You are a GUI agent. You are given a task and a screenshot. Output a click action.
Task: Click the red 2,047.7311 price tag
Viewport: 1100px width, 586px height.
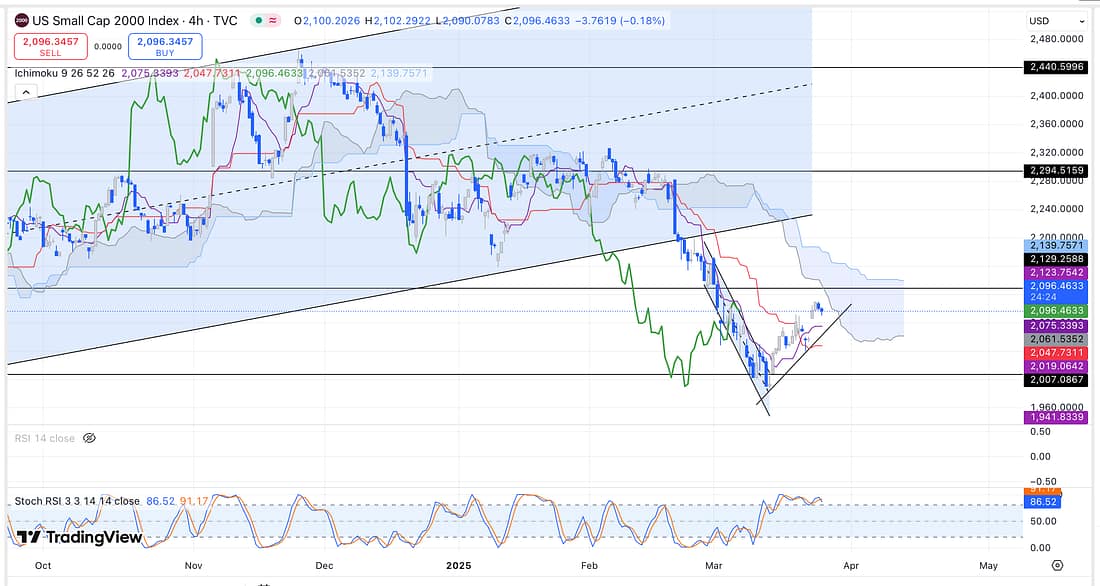click(x=1054, y=354)
